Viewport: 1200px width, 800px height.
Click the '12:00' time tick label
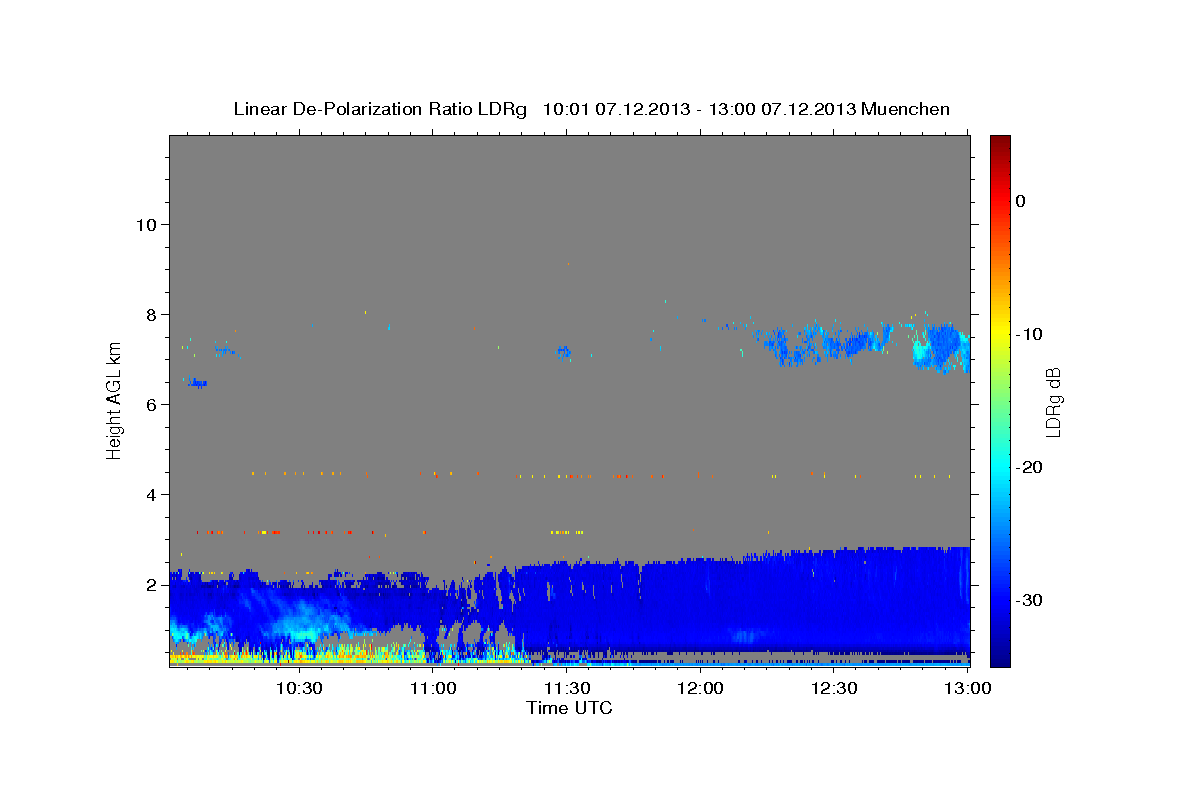point(701,688)
